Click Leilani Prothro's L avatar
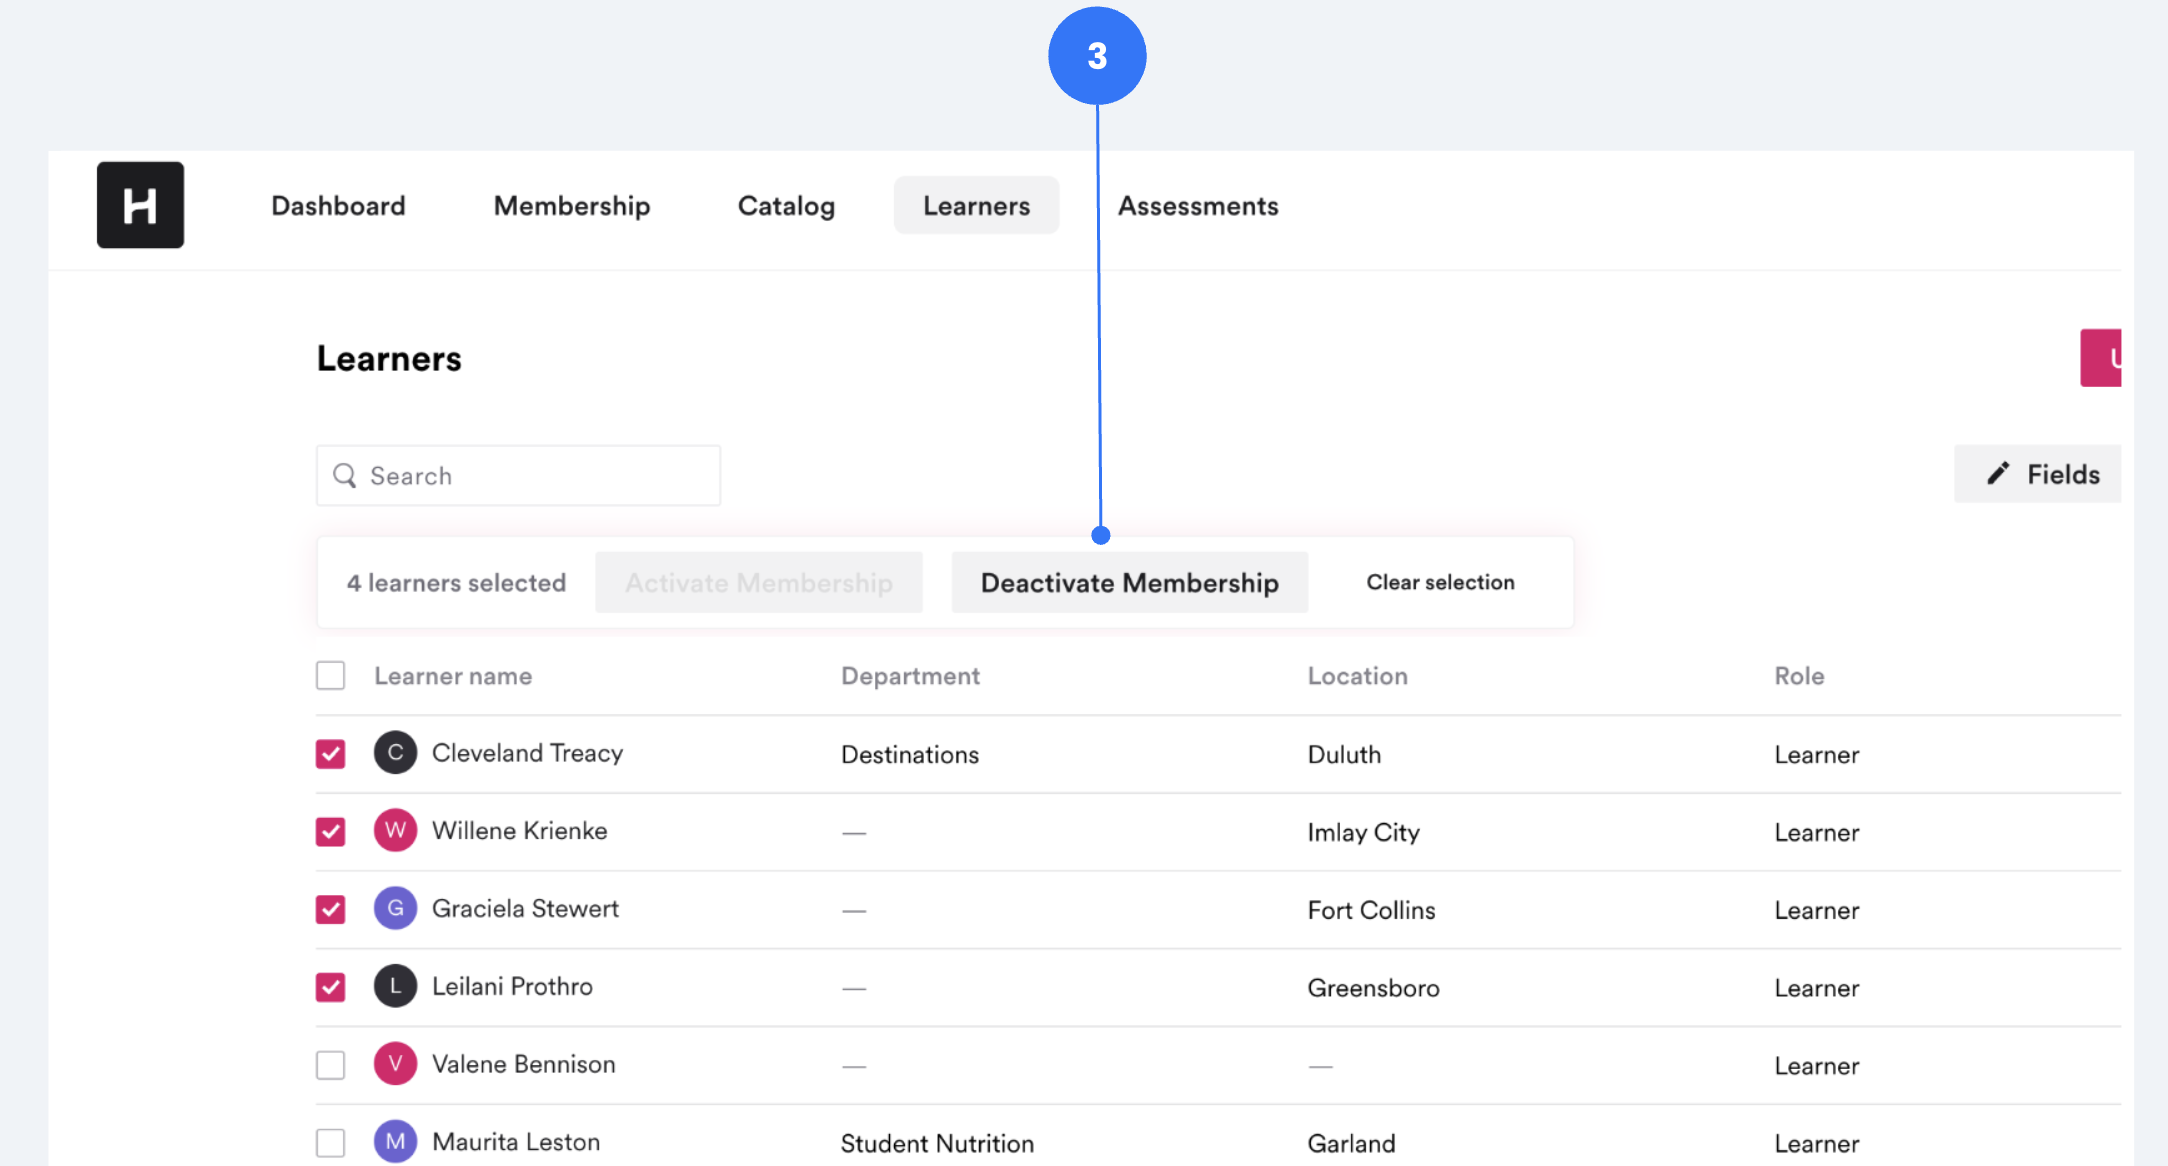2168x1166 pixels. (395, 987)
